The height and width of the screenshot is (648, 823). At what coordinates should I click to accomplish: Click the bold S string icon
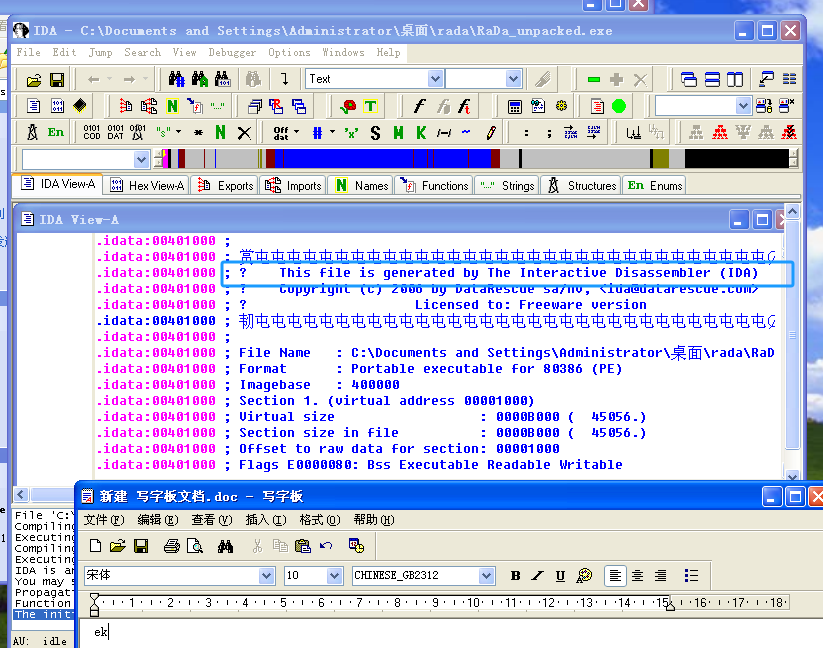click(x=375, y=133)
